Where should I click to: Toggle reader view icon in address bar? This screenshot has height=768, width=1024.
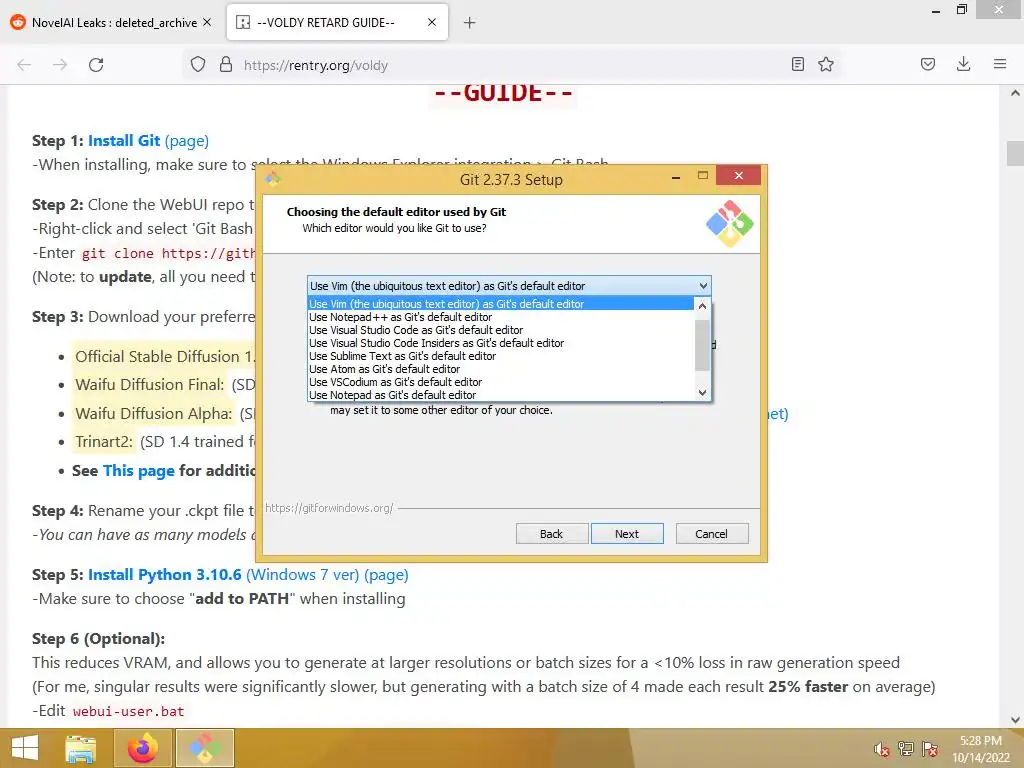[x=797, y=64]
